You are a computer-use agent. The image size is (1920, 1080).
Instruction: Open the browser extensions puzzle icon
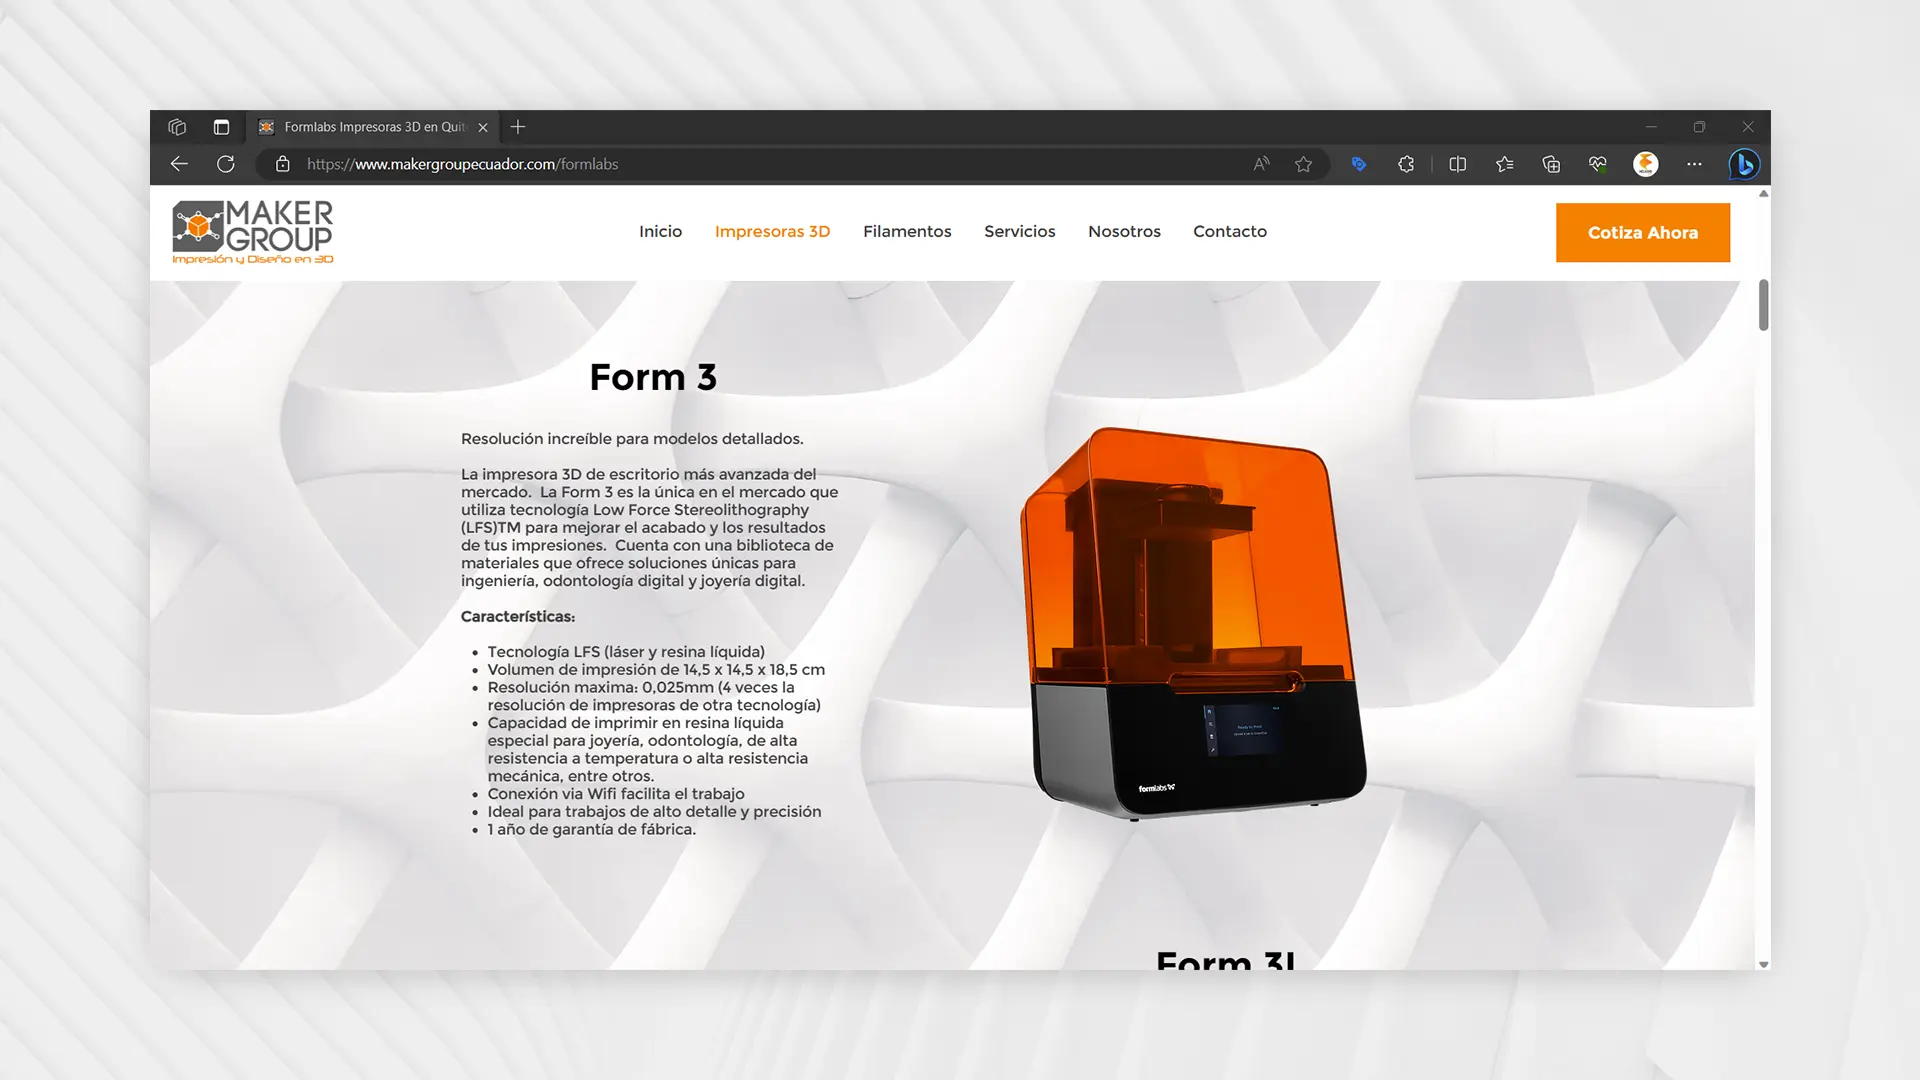pos(1406,164)
